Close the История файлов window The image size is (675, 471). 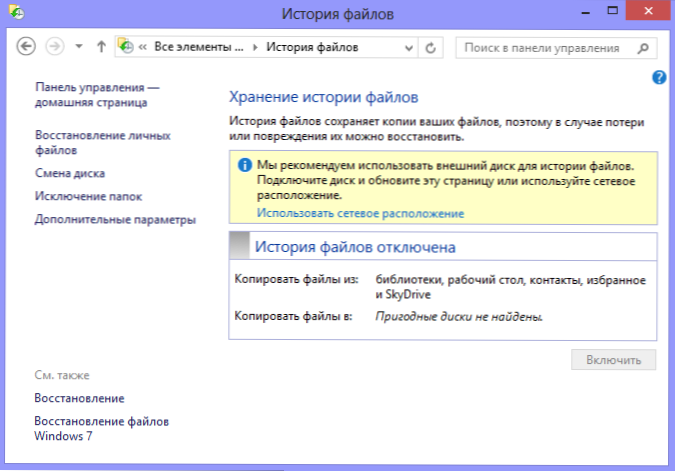click(648, 11)
